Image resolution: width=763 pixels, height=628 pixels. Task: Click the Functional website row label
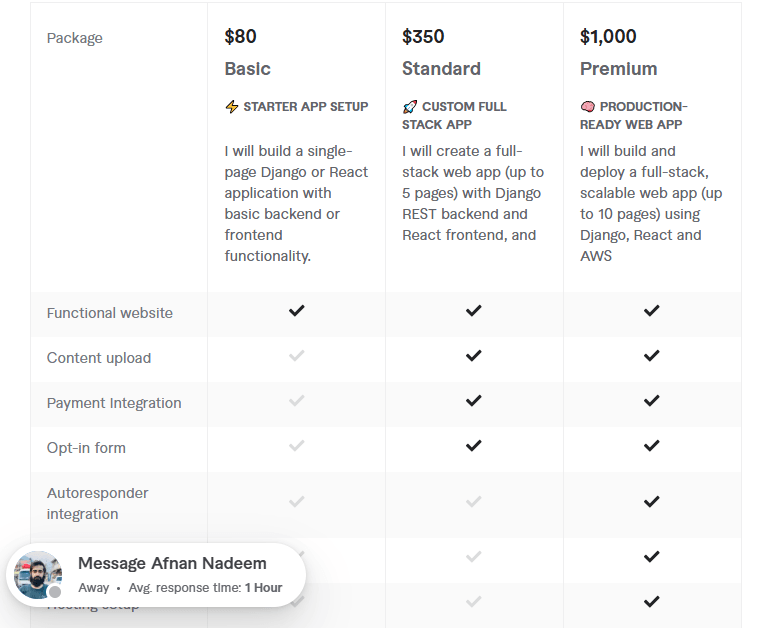tap(110, 313)
